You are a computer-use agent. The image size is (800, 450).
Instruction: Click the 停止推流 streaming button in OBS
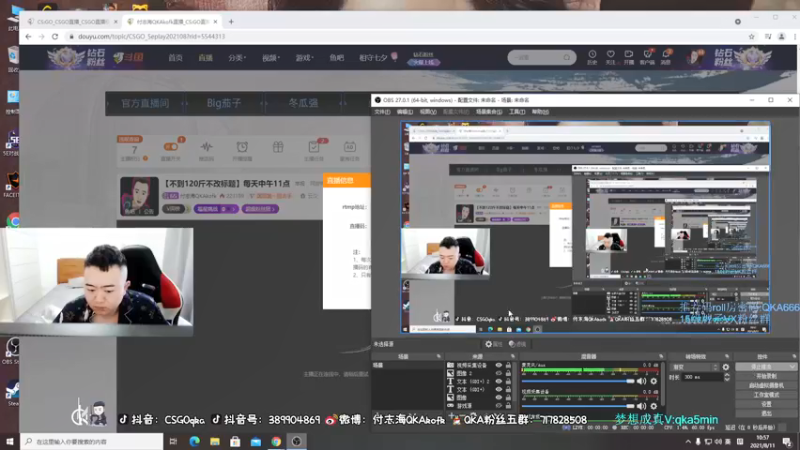(x=766, y=367)
